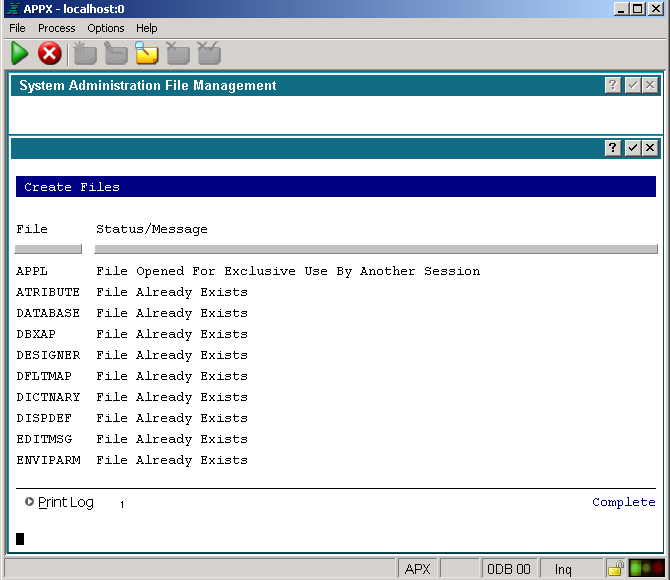Close the Create Files panel with X
Screen dimensions: 670x580
650,148
